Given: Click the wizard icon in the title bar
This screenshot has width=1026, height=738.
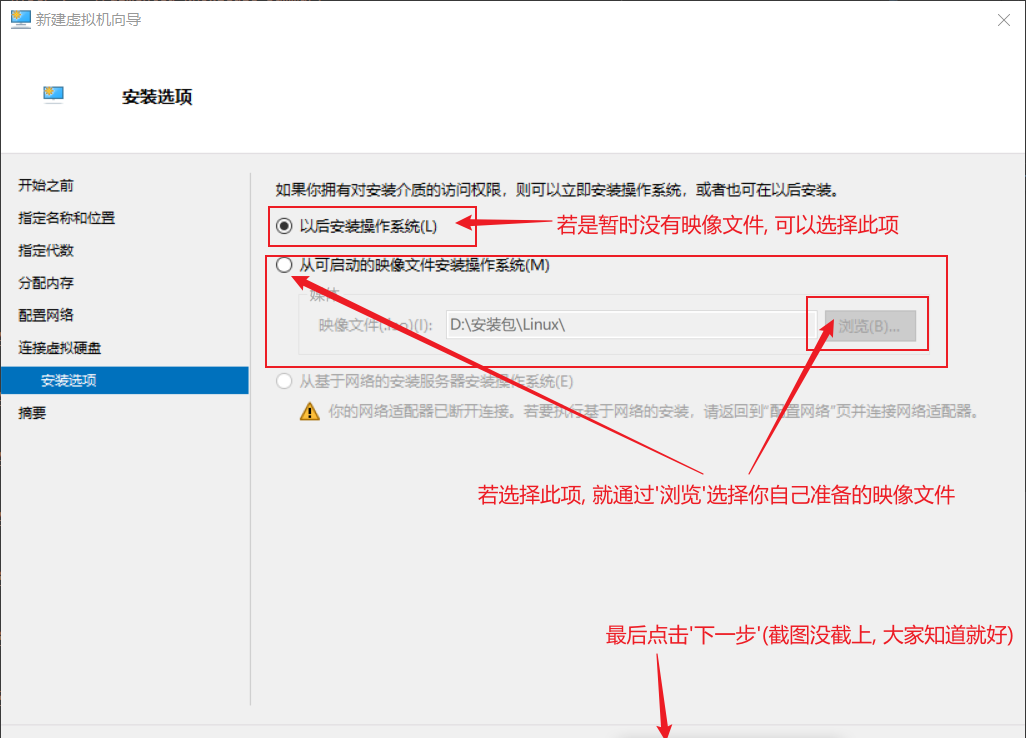Looking at the screenshot, I should (19, 19).
